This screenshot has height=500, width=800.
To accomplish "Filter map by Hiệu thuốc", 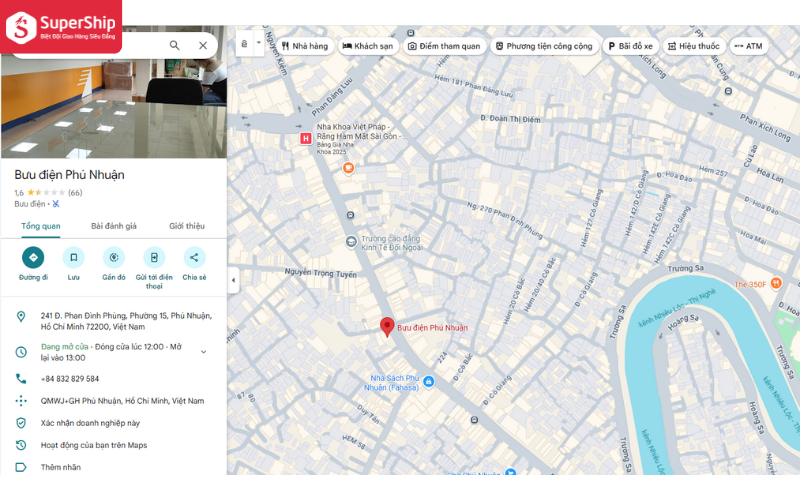I will [x=693, y=46].
